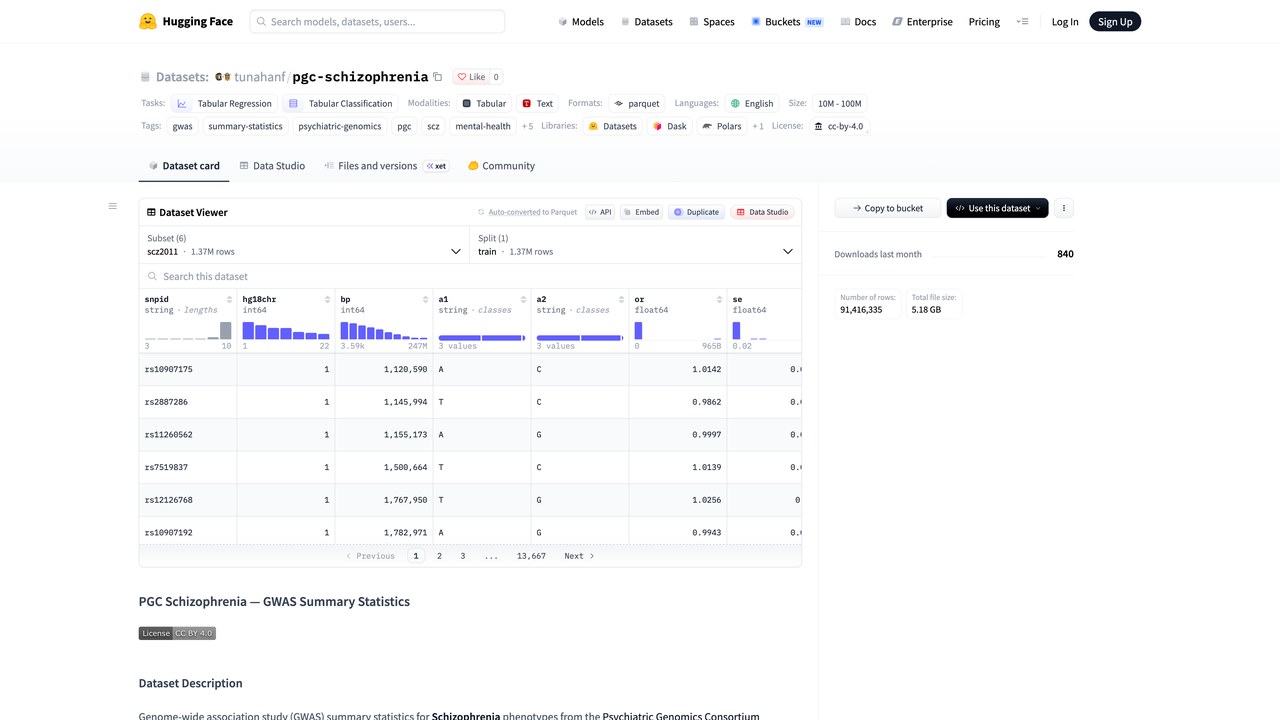Switch to the Dataset card tab
This screenshot has width=1280, height=720.
(x=184, y=166)
